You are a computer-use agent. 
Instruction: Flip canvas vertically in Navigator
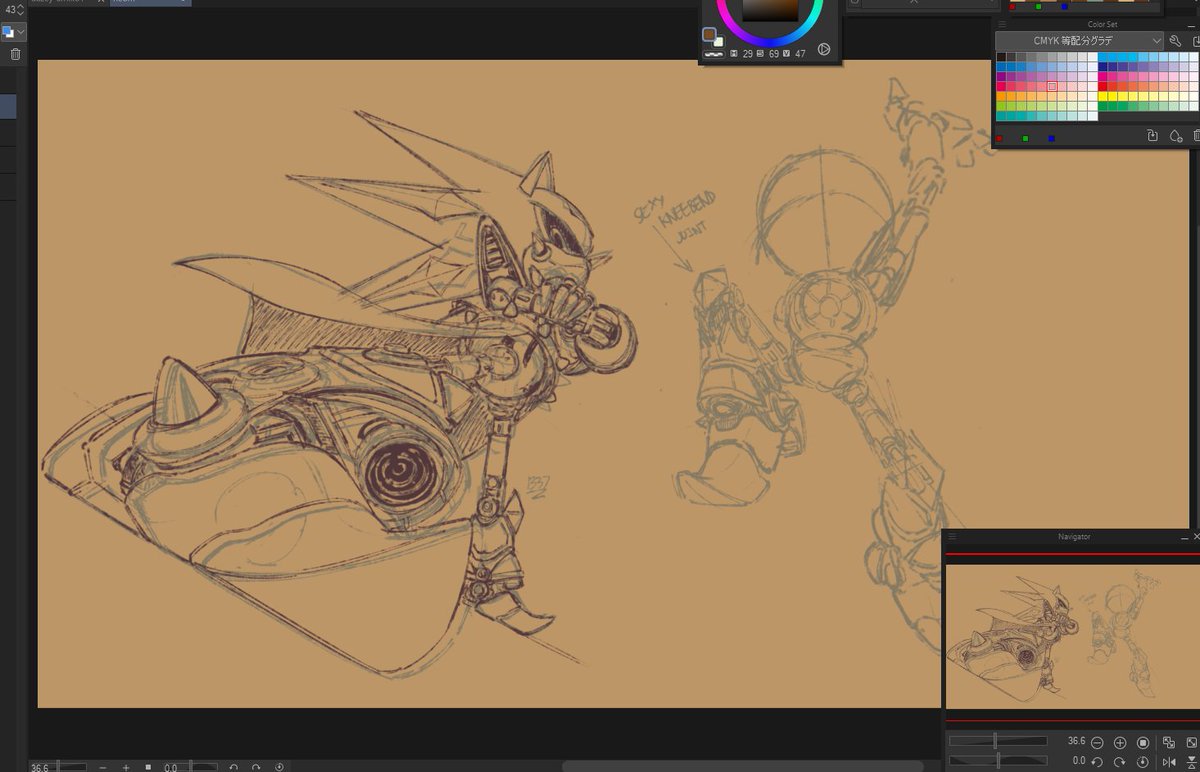1191,761
